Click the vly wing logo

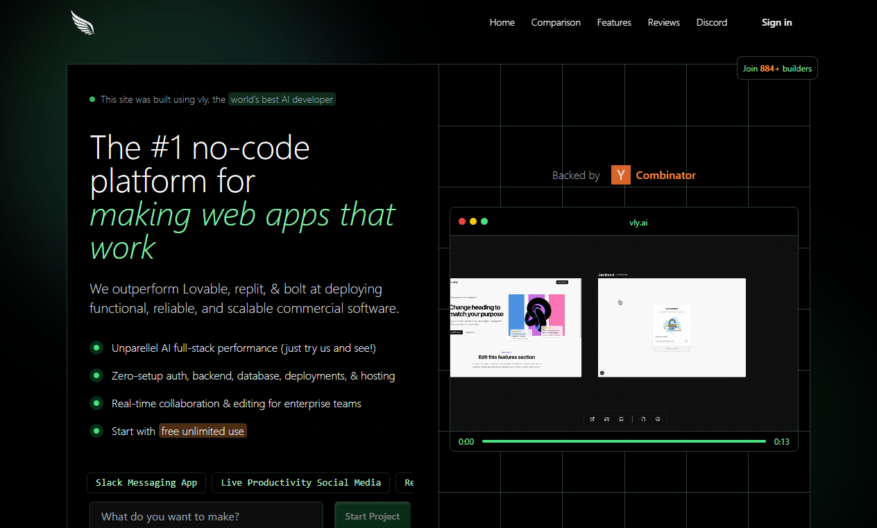(x=83, y=22)
